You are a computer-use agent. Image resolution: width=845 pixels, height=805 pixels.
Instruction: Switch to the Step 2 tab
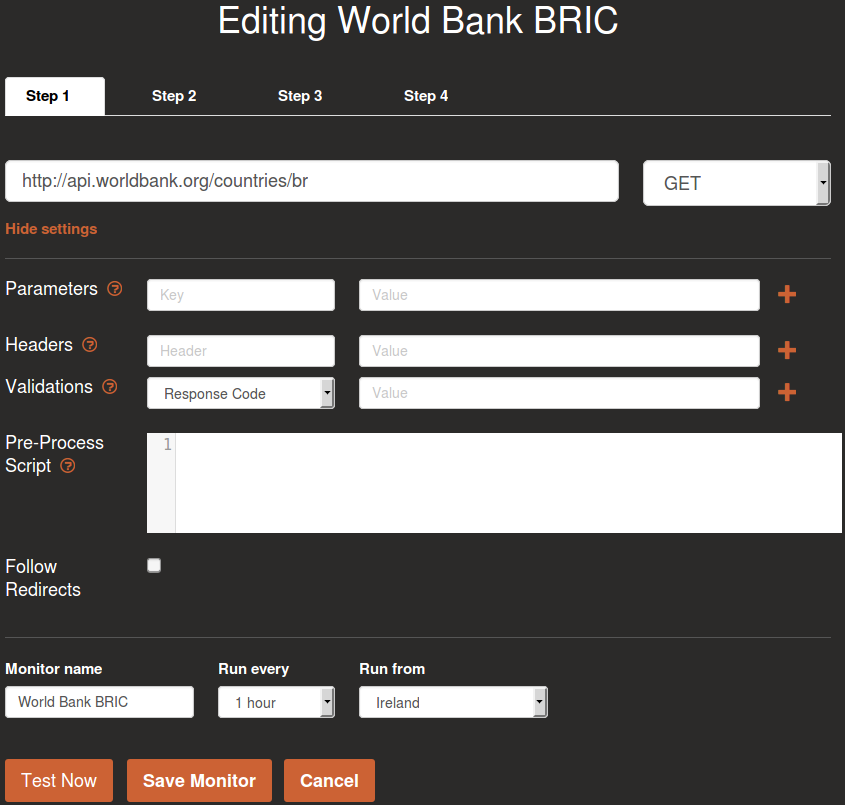174,96
